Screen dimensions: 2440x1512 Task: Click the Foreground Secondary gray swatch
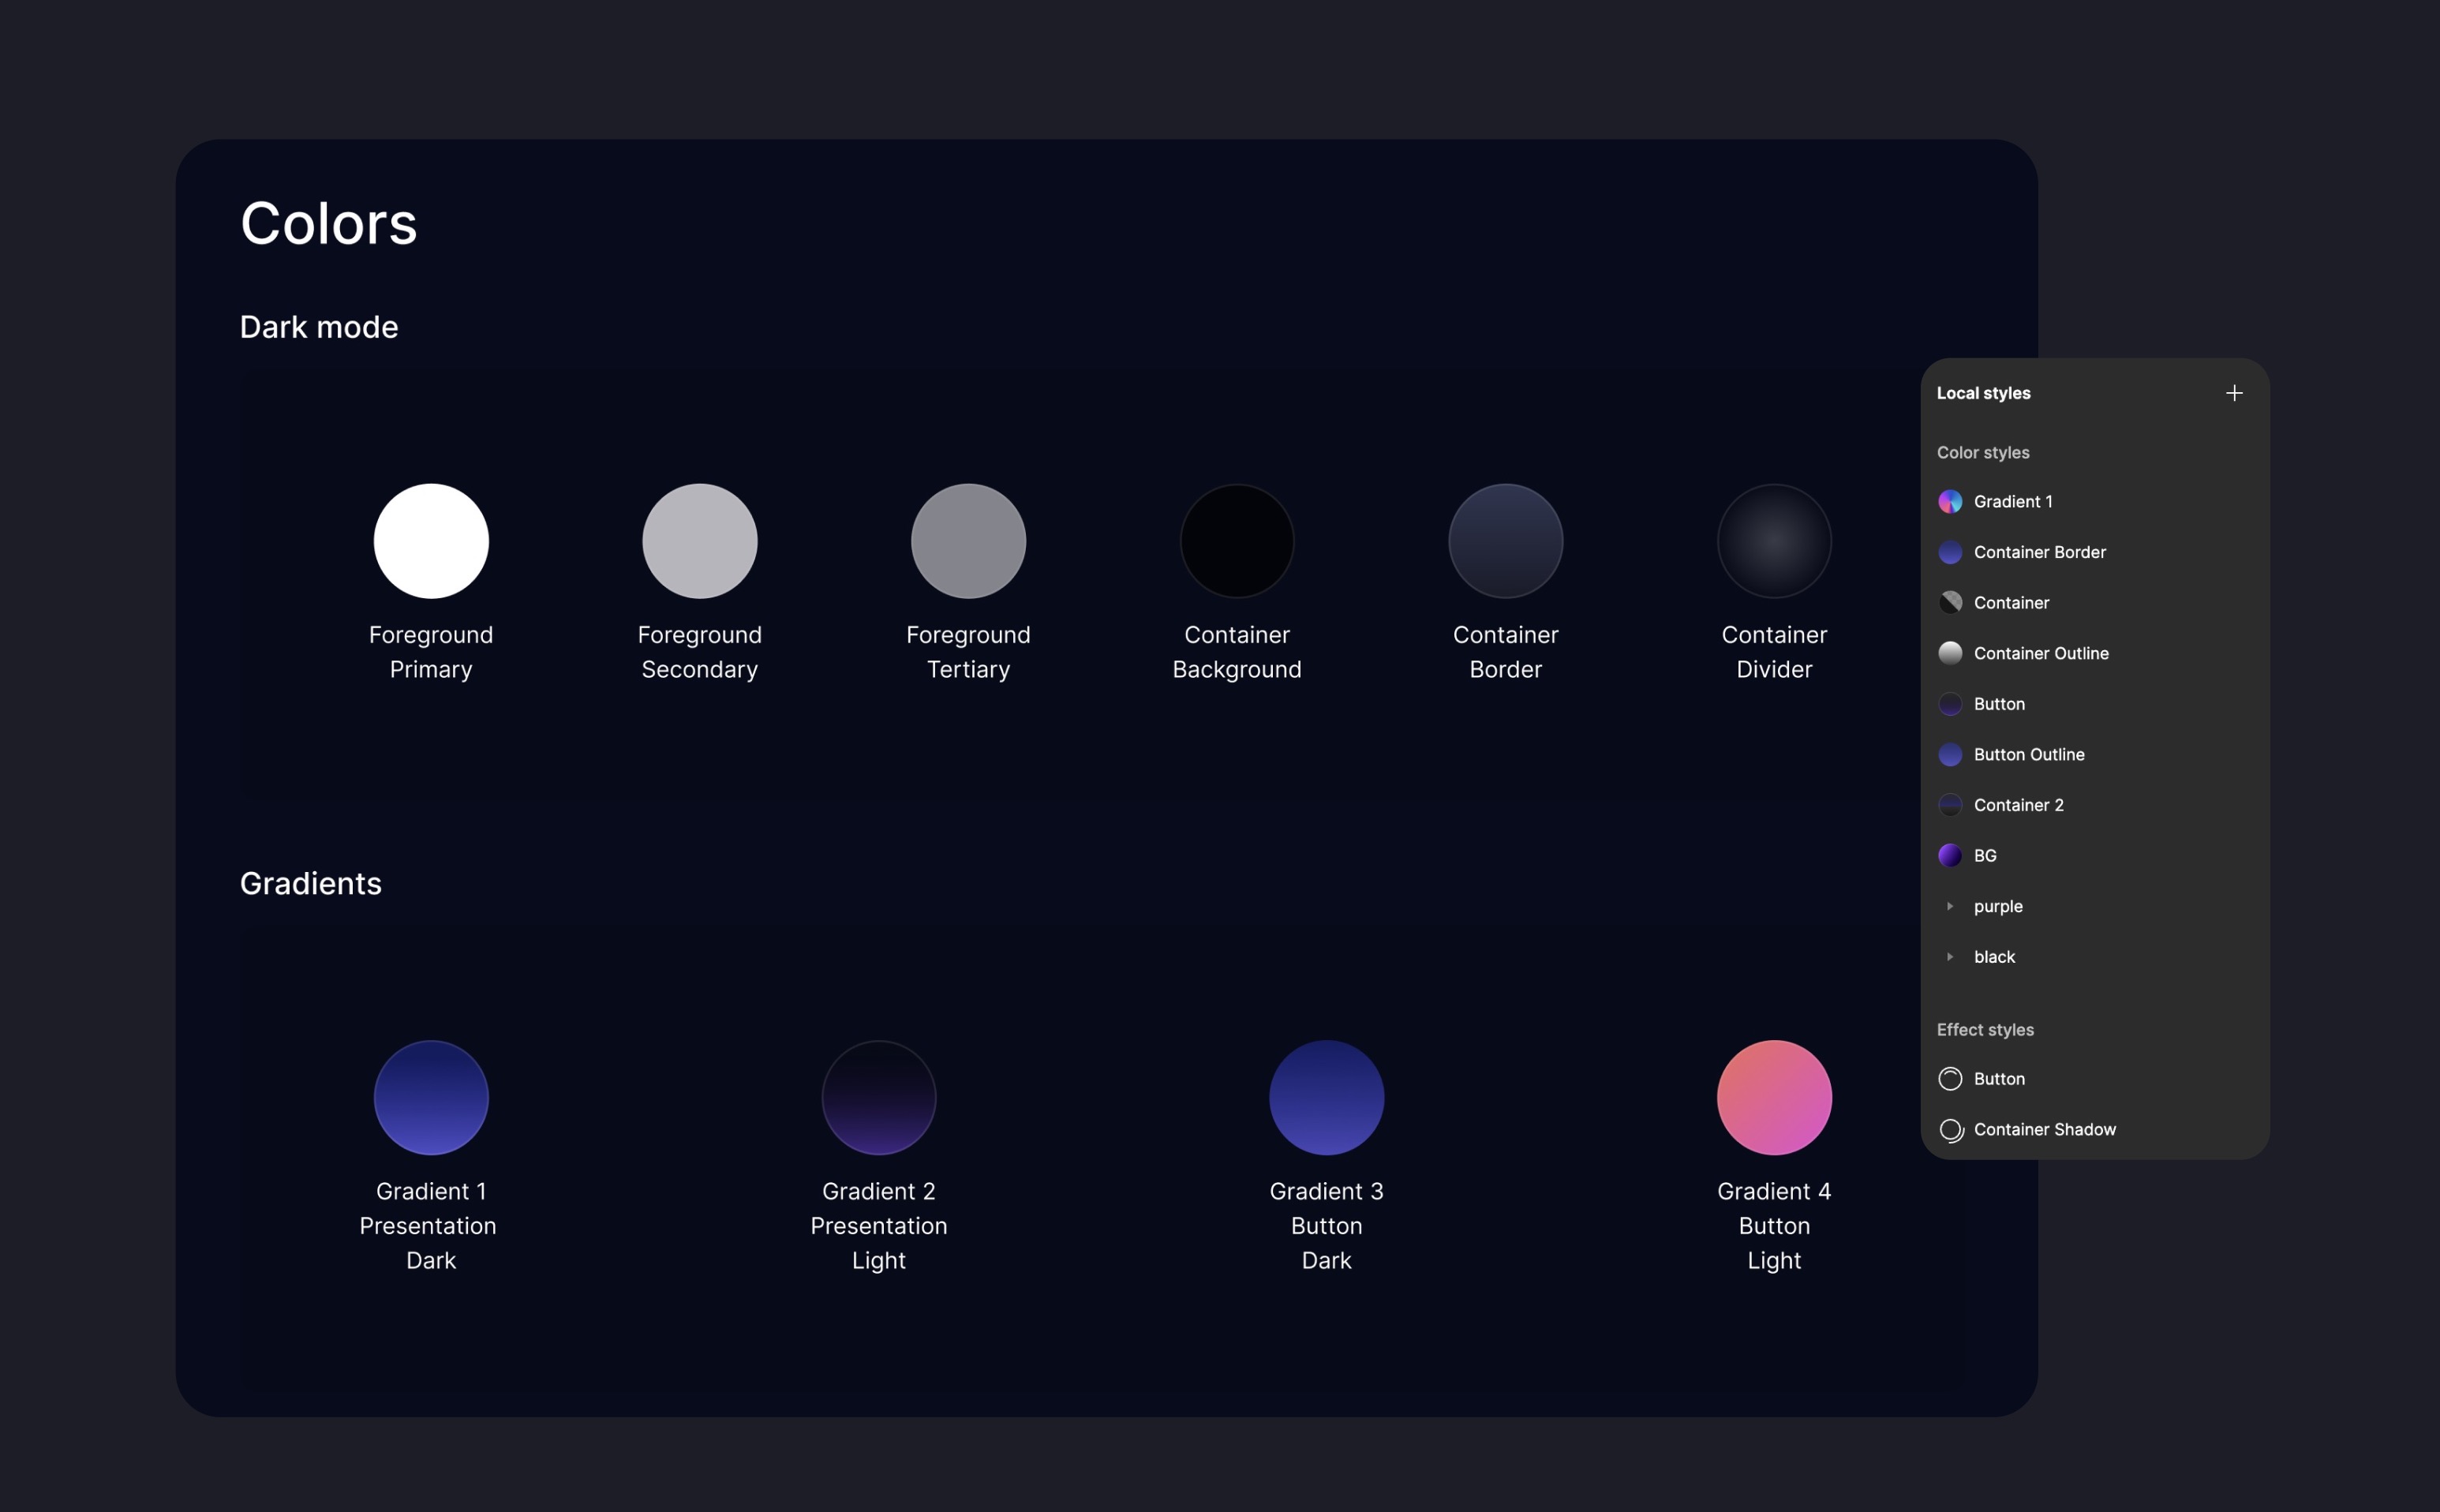[699, 541]
